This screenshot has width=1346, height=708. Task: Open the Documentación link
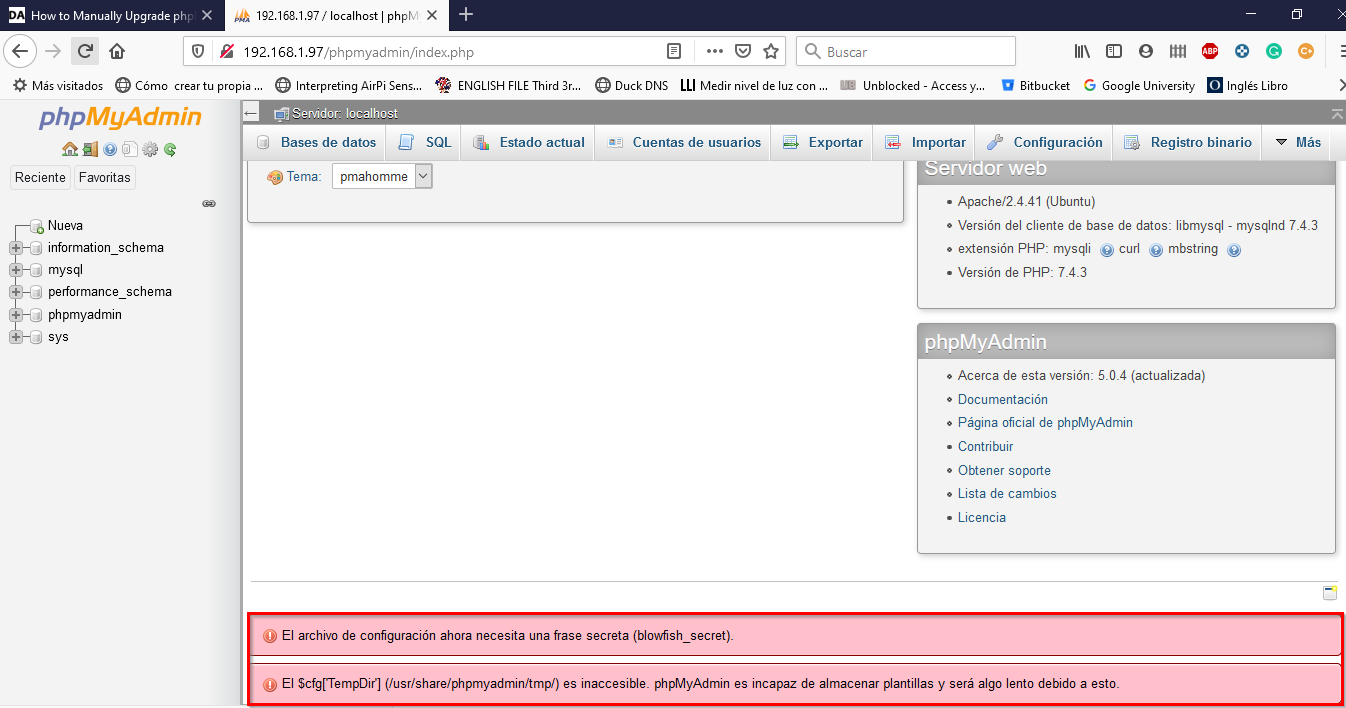click(x=1002, y=398)
